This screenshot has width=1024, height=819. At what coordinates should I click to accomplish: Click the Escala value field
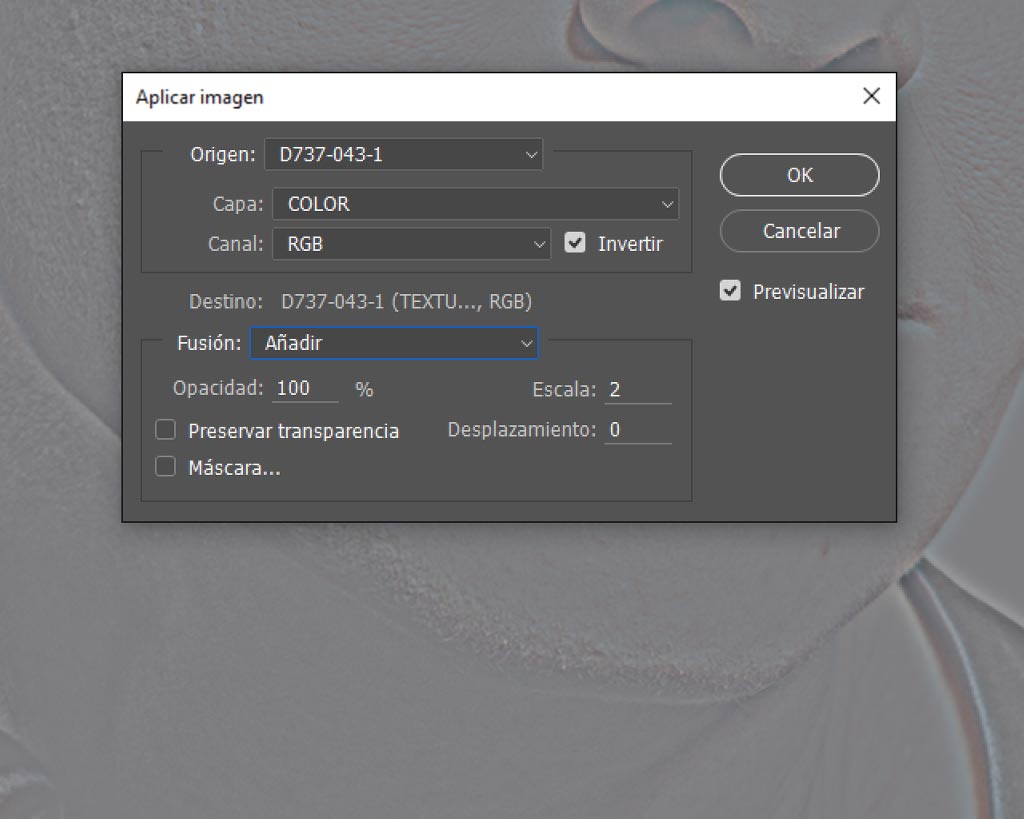638,390
